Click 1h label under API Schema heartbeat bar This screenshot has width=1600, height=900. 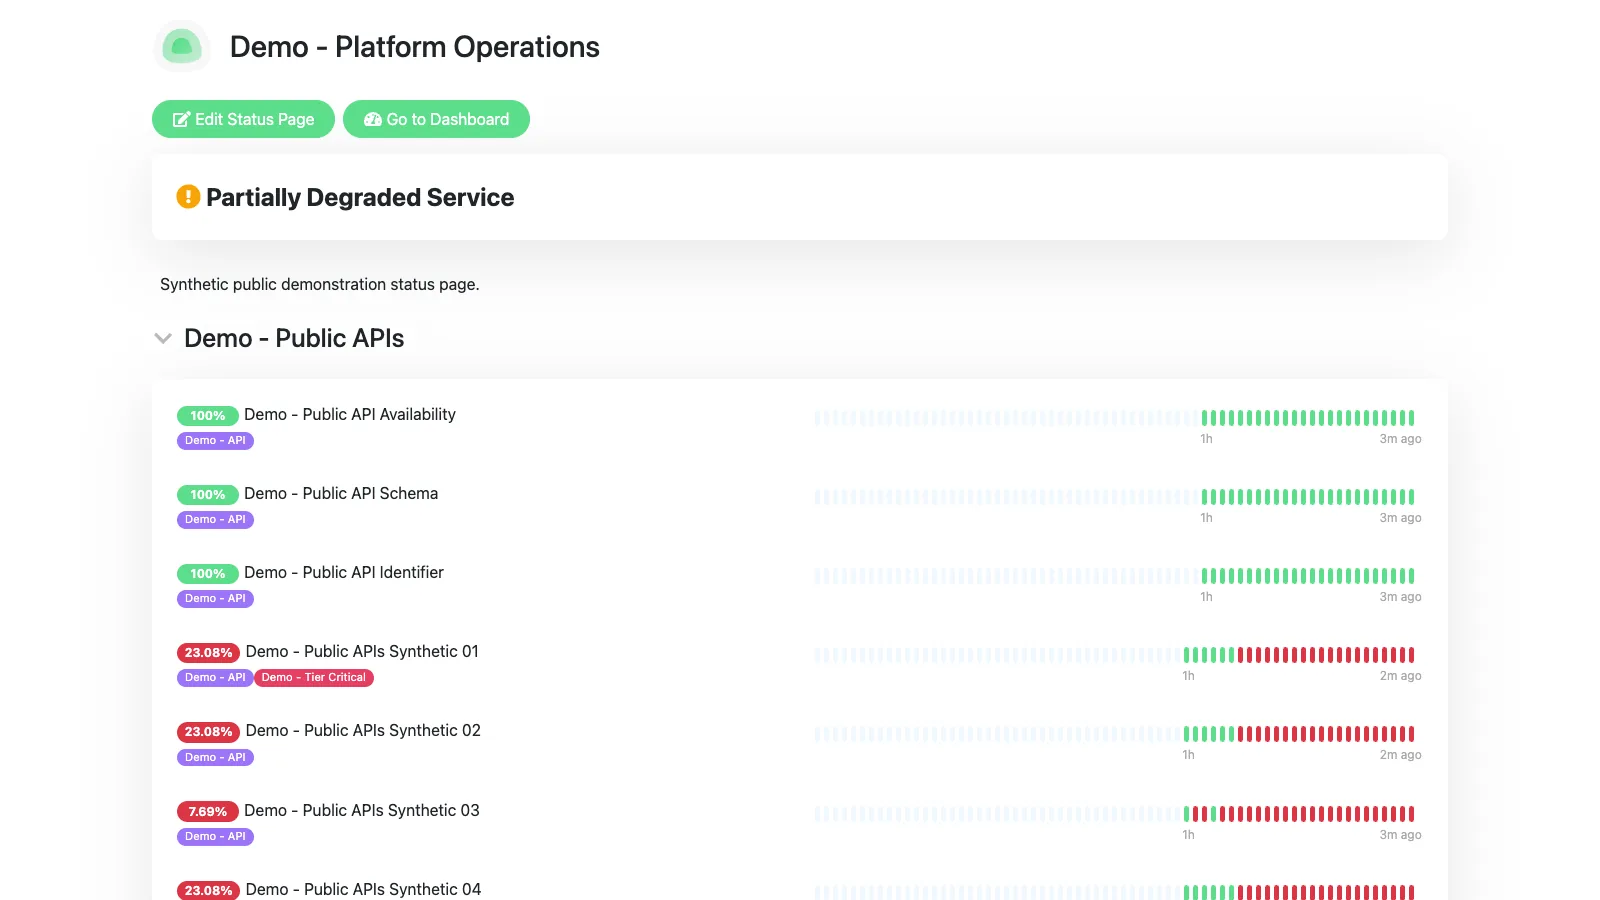[x=1206, y=518]
